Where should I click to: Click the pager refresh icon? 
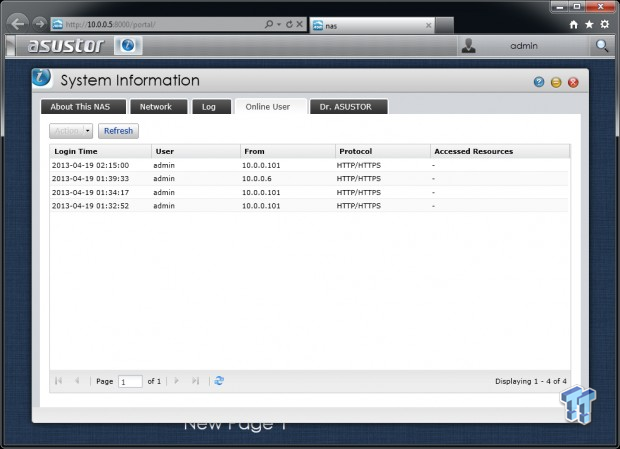click(219, 381)
